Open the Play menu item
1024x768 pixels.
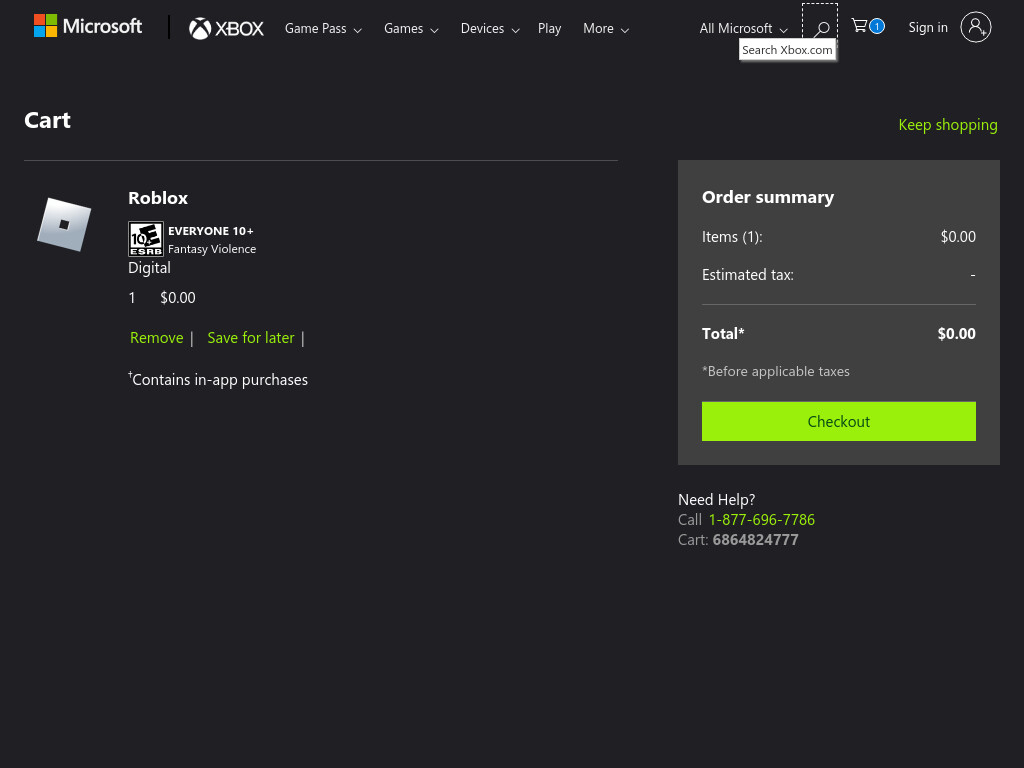click(x=549, y=29)
